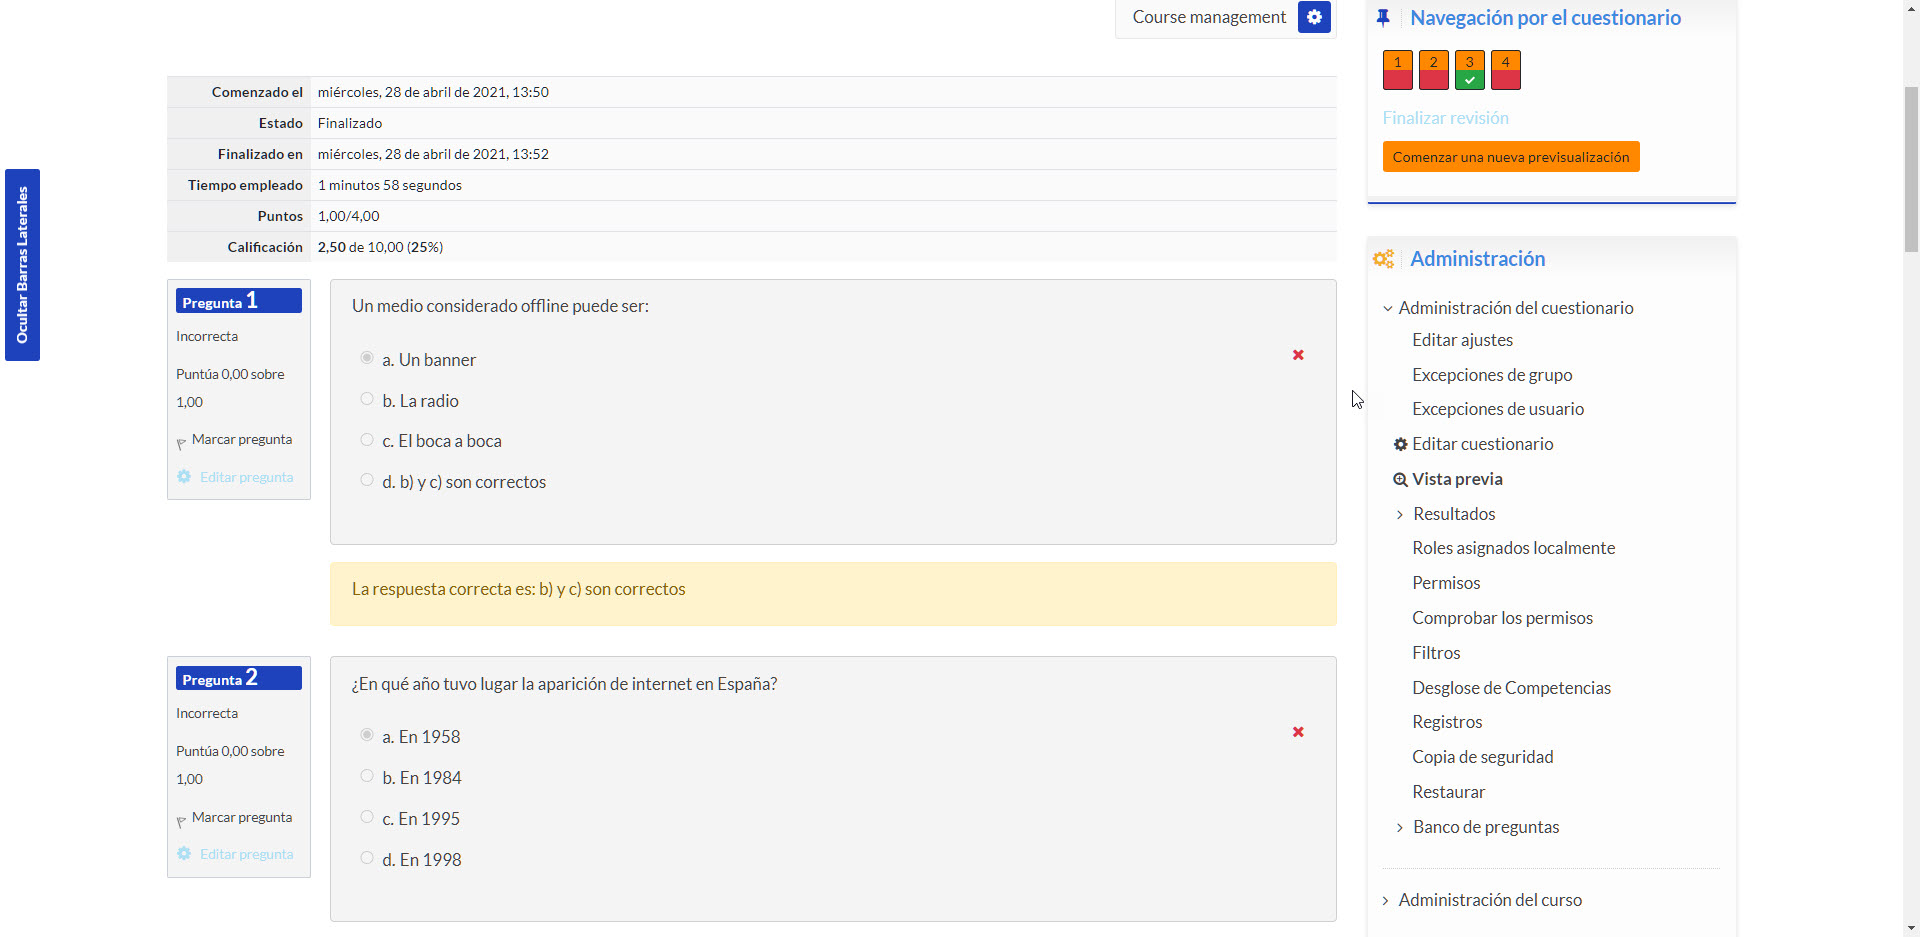This screenshot has width=1920, height=937.
Task: Click the Course management gear icon
Action: click(x=1314, y=17)
